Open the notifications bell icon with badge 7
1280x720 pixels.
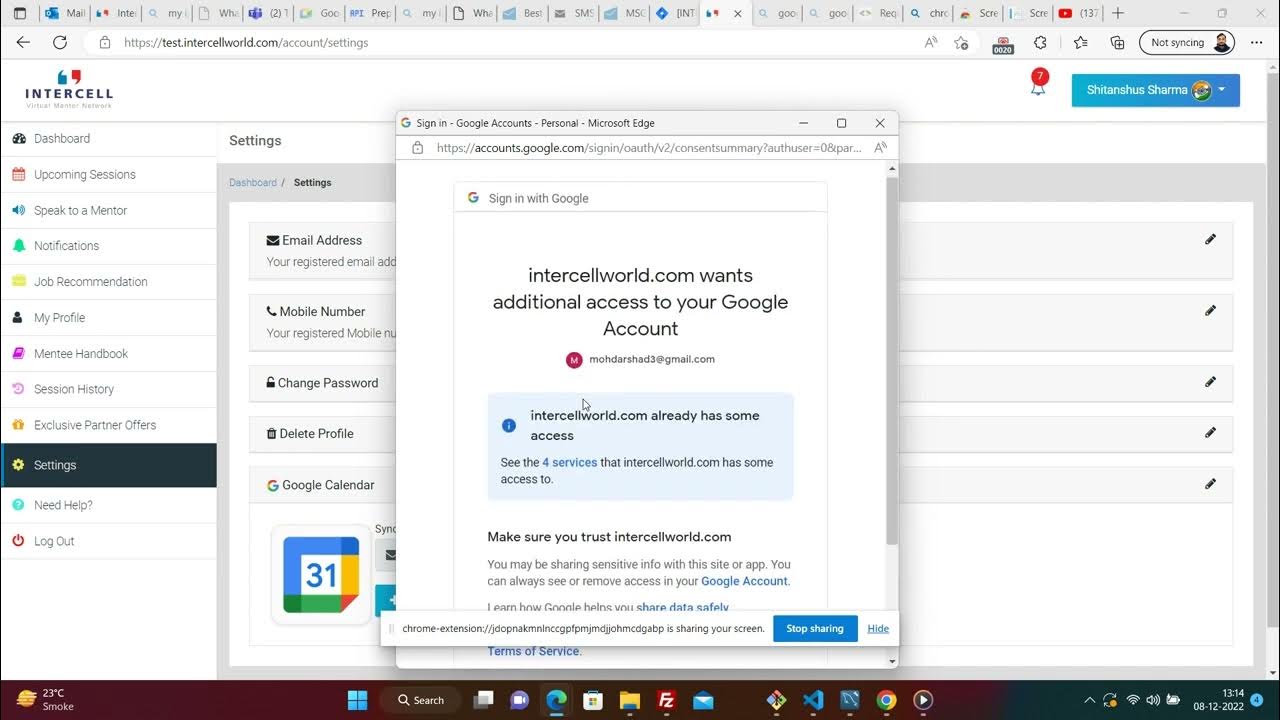1038,84
